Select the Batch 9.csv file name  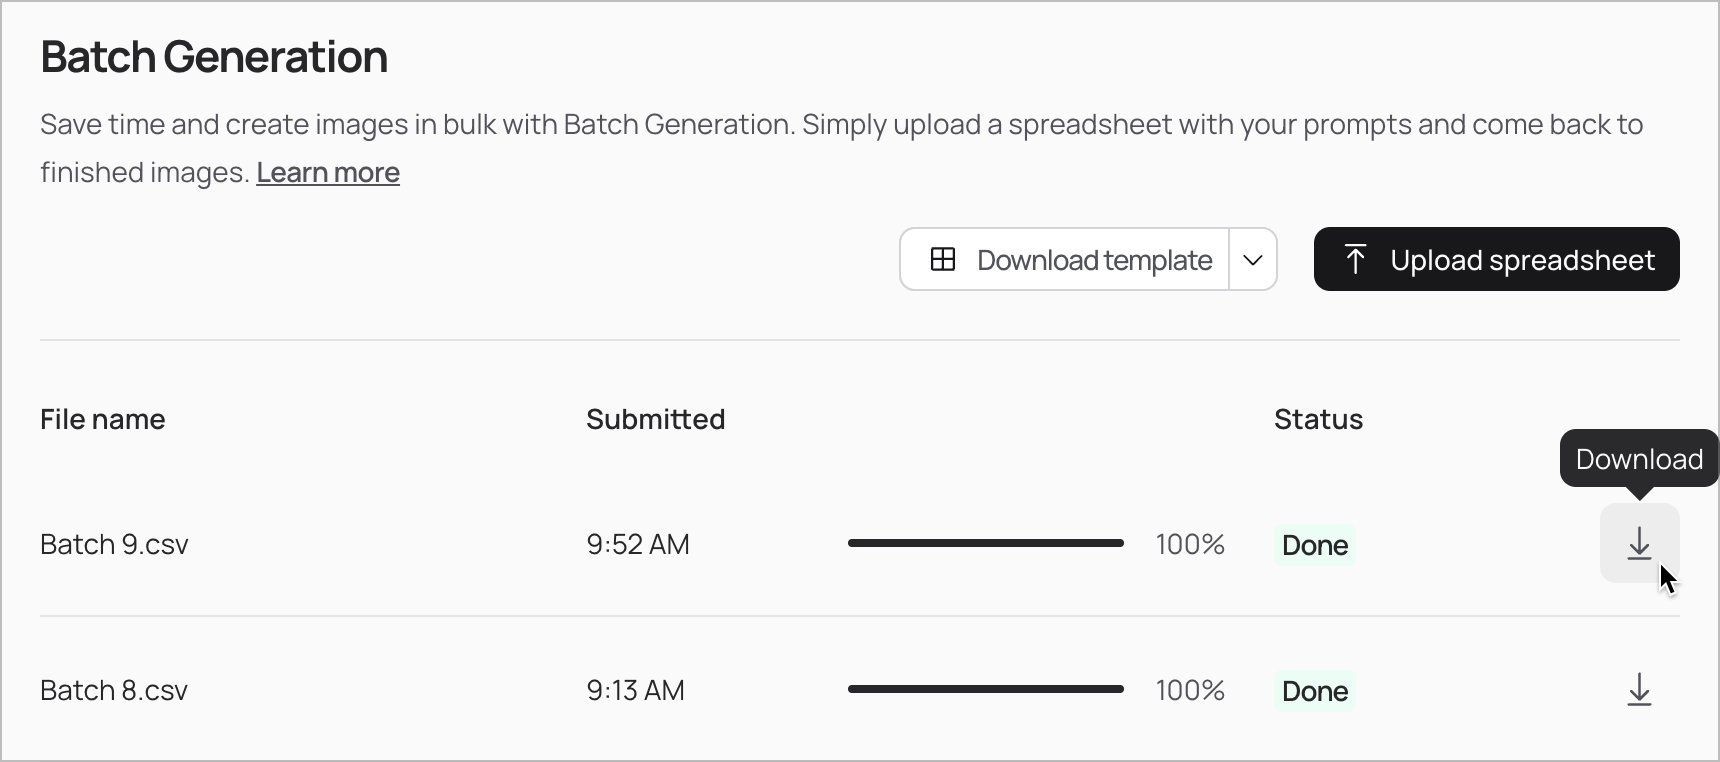pyautogui.click(x=114, y=544)
